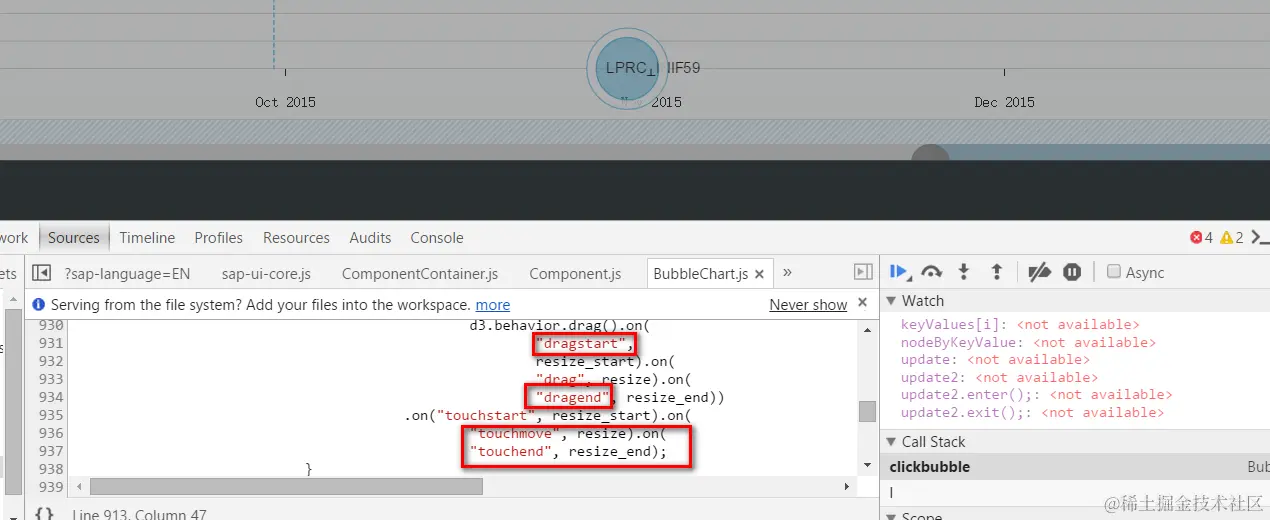Open the Audits panel
This screenshot has width=1270, height=520.
coord(370,238)
